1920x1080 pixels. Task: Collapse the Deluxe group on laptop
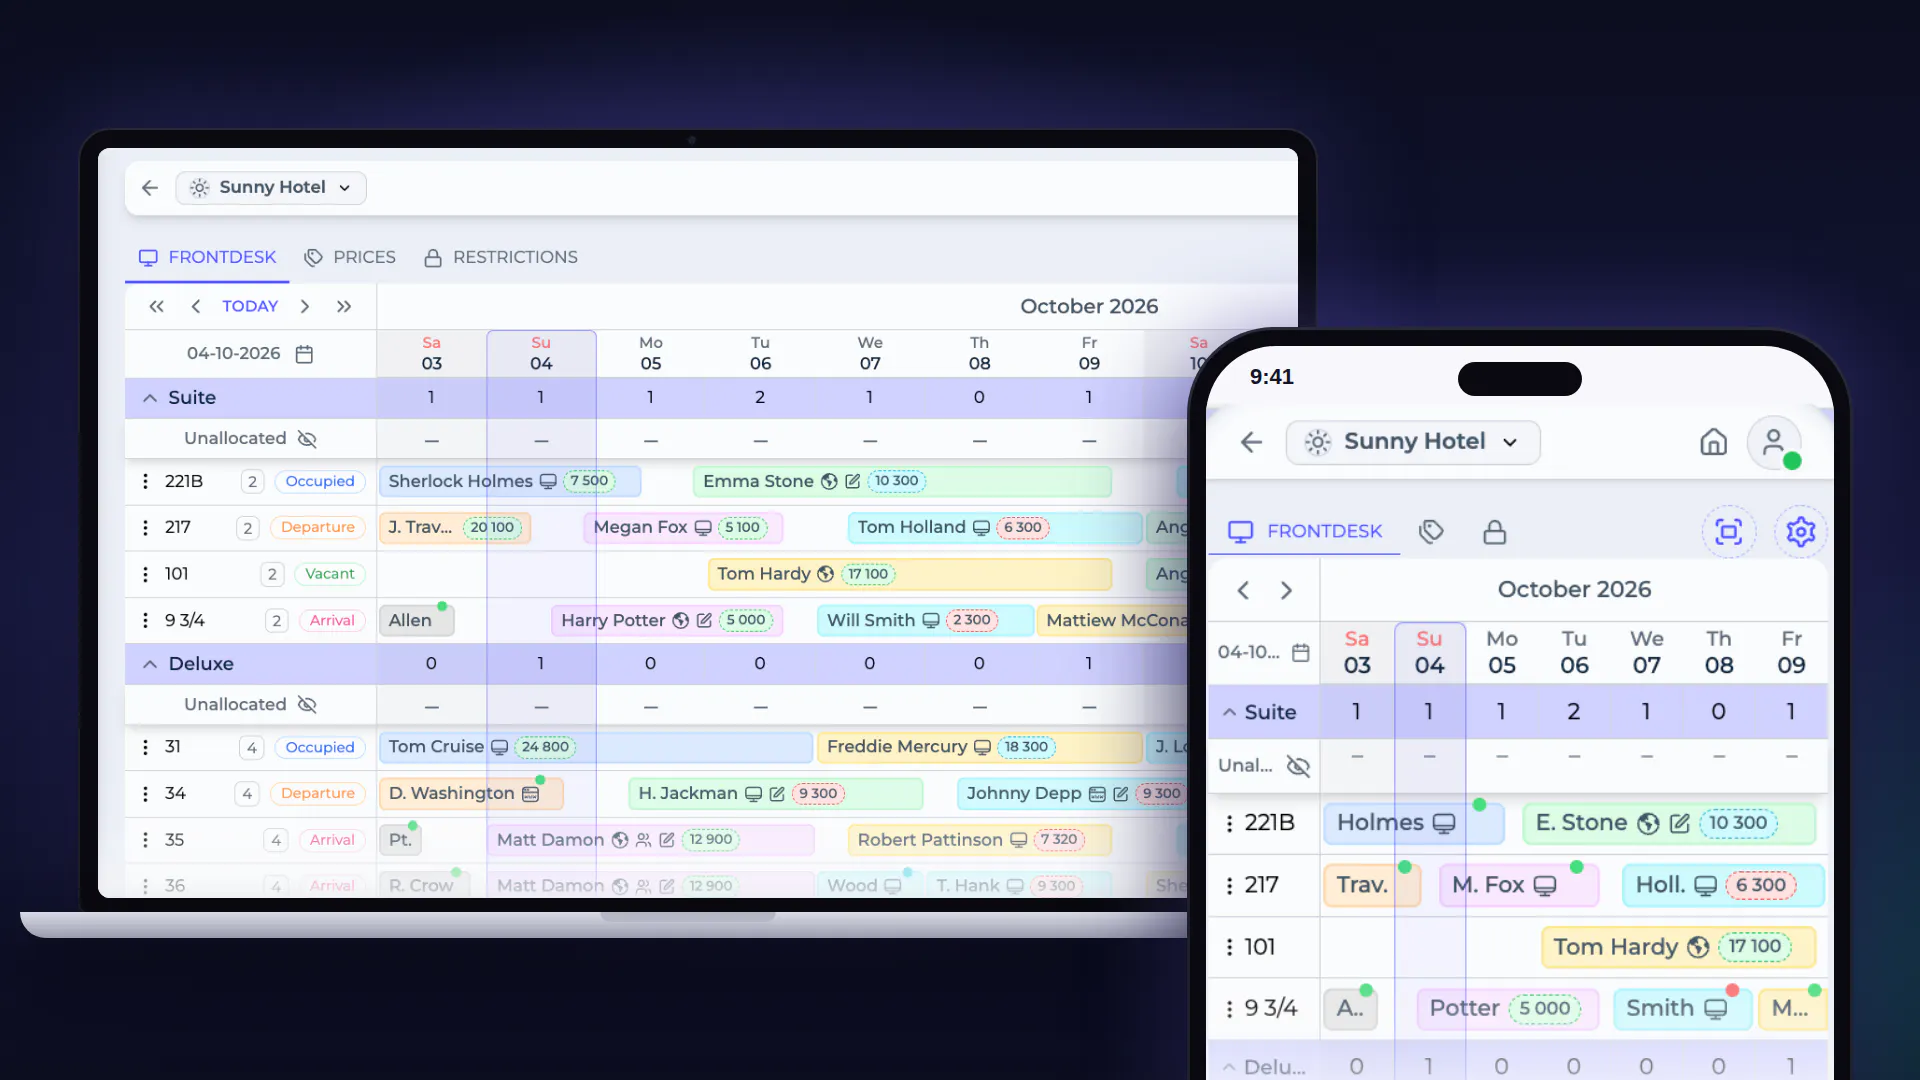click(x=150, y=664)
